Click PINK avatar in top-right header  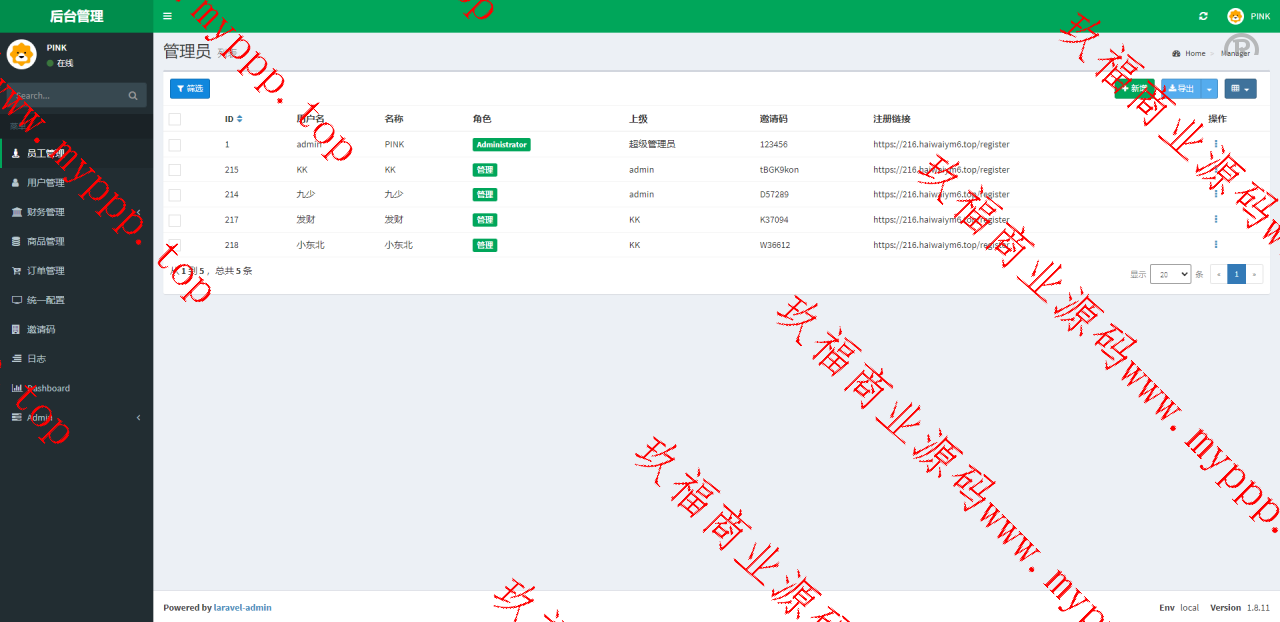coord(1235,16)
